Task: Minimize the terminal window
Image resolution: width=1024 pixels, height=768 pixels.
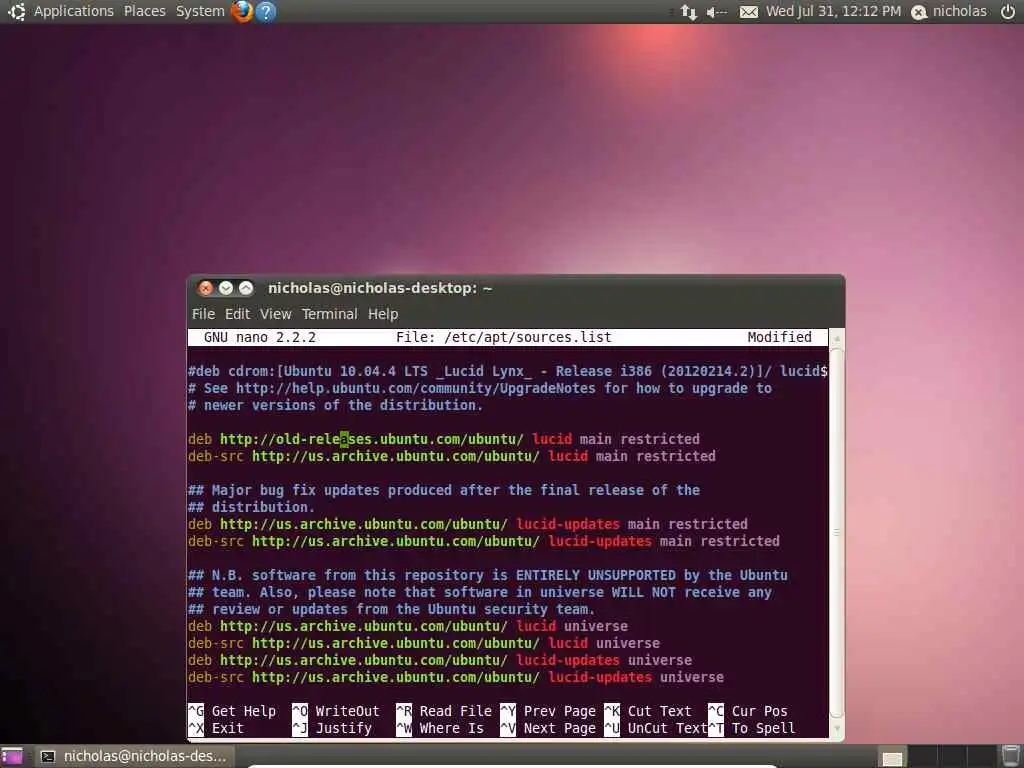Action: click(226, 288)
